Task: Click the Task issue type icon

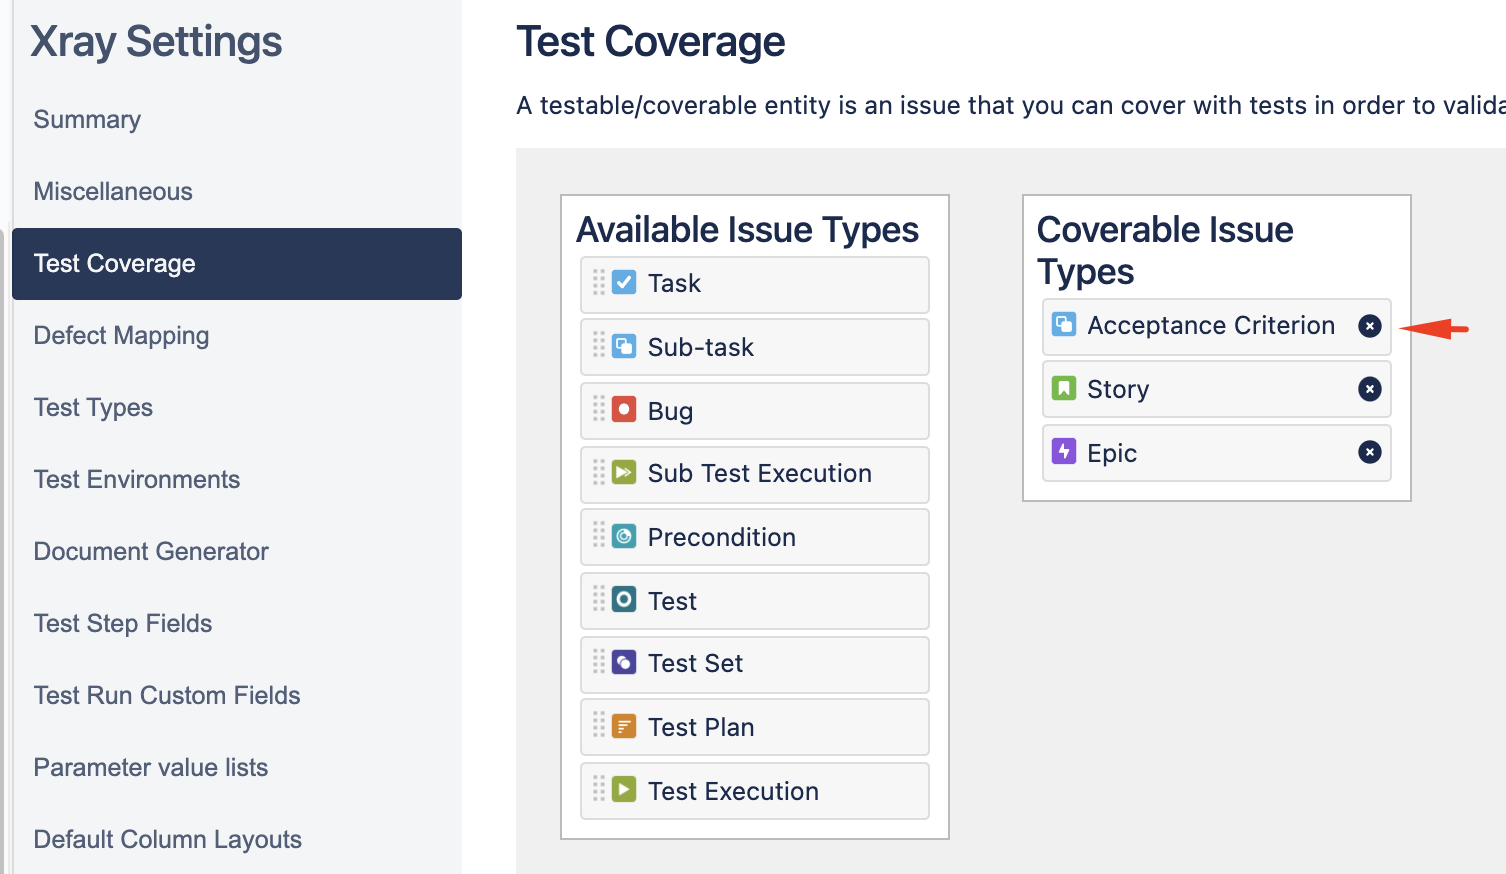Action: click(x=624, y=282)
